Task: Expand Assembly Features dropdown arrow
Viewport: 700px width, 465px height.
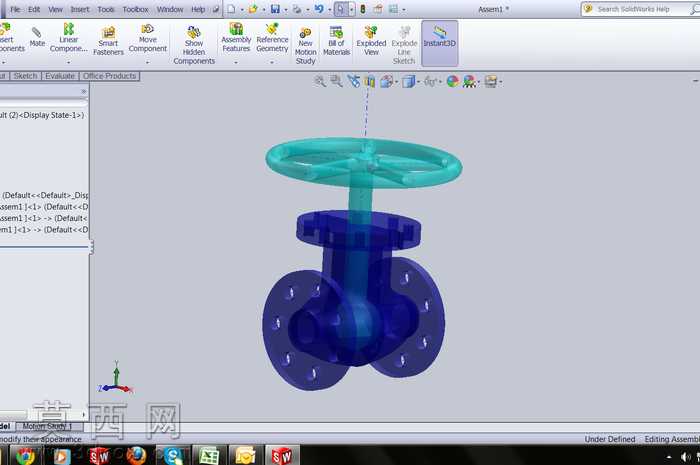Action: (x=236, y=63)
